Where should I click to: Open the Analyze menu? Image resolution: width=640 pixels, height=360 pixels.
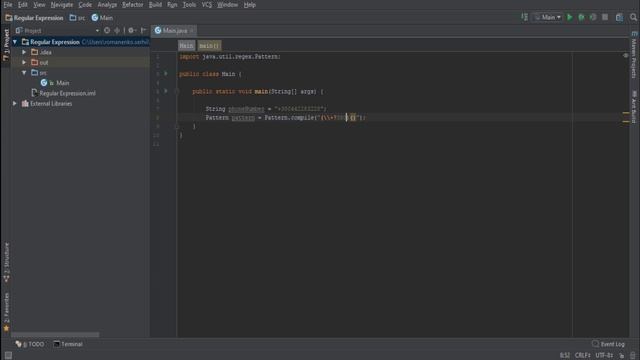click(x=107, y=5)
